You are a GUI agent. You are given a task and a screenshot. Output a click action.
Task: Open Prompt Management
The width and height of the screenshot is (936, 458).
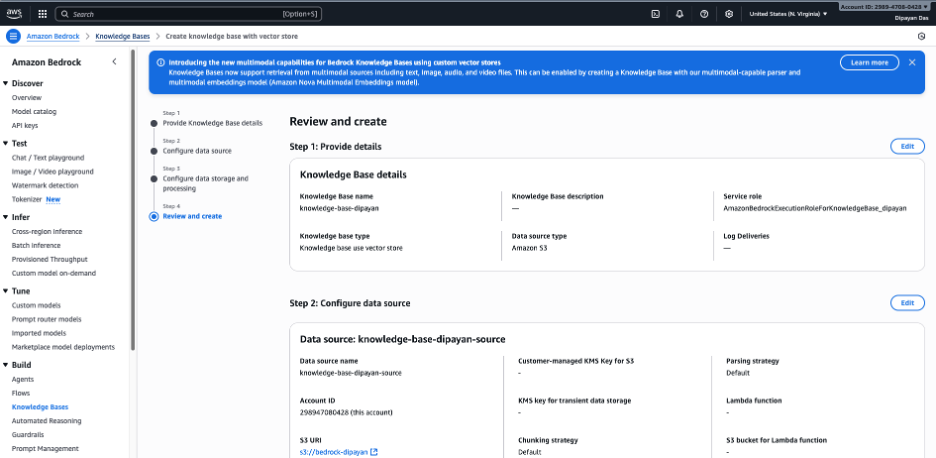point(45,448)
